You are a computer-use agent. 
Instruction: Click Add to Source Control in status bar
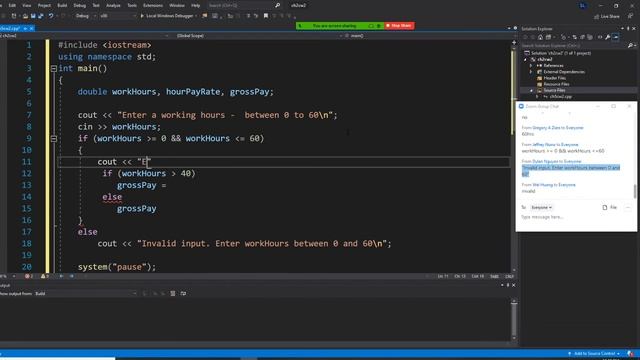pyautogui.click(x=594, y=354)
